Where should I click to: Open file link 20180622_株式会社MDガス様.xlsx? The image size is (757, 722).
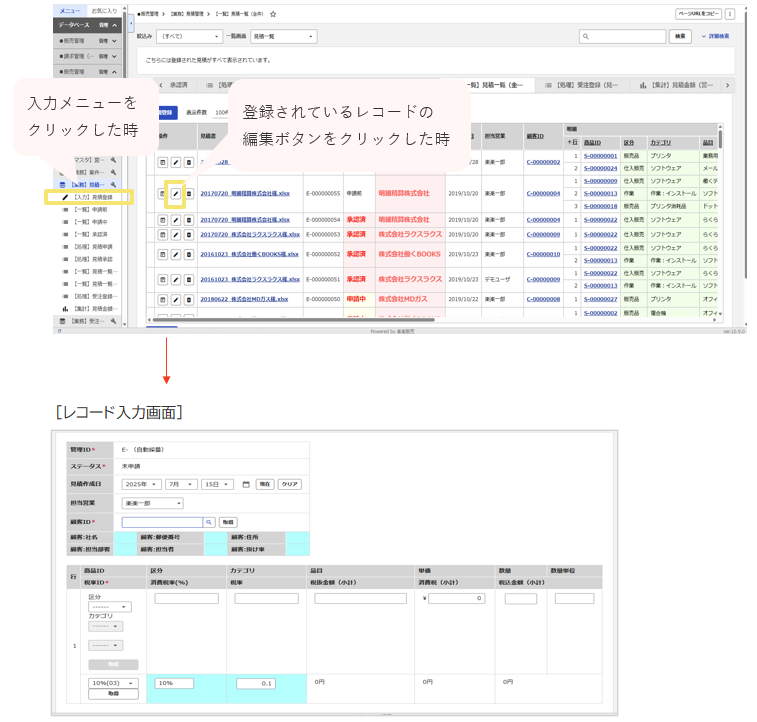coord(244,299)
